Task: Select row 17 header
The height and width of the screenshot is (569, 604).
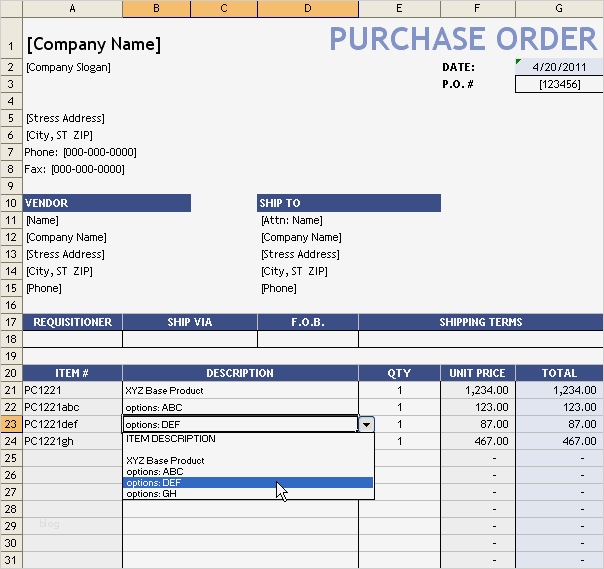Action: point(11,322)
